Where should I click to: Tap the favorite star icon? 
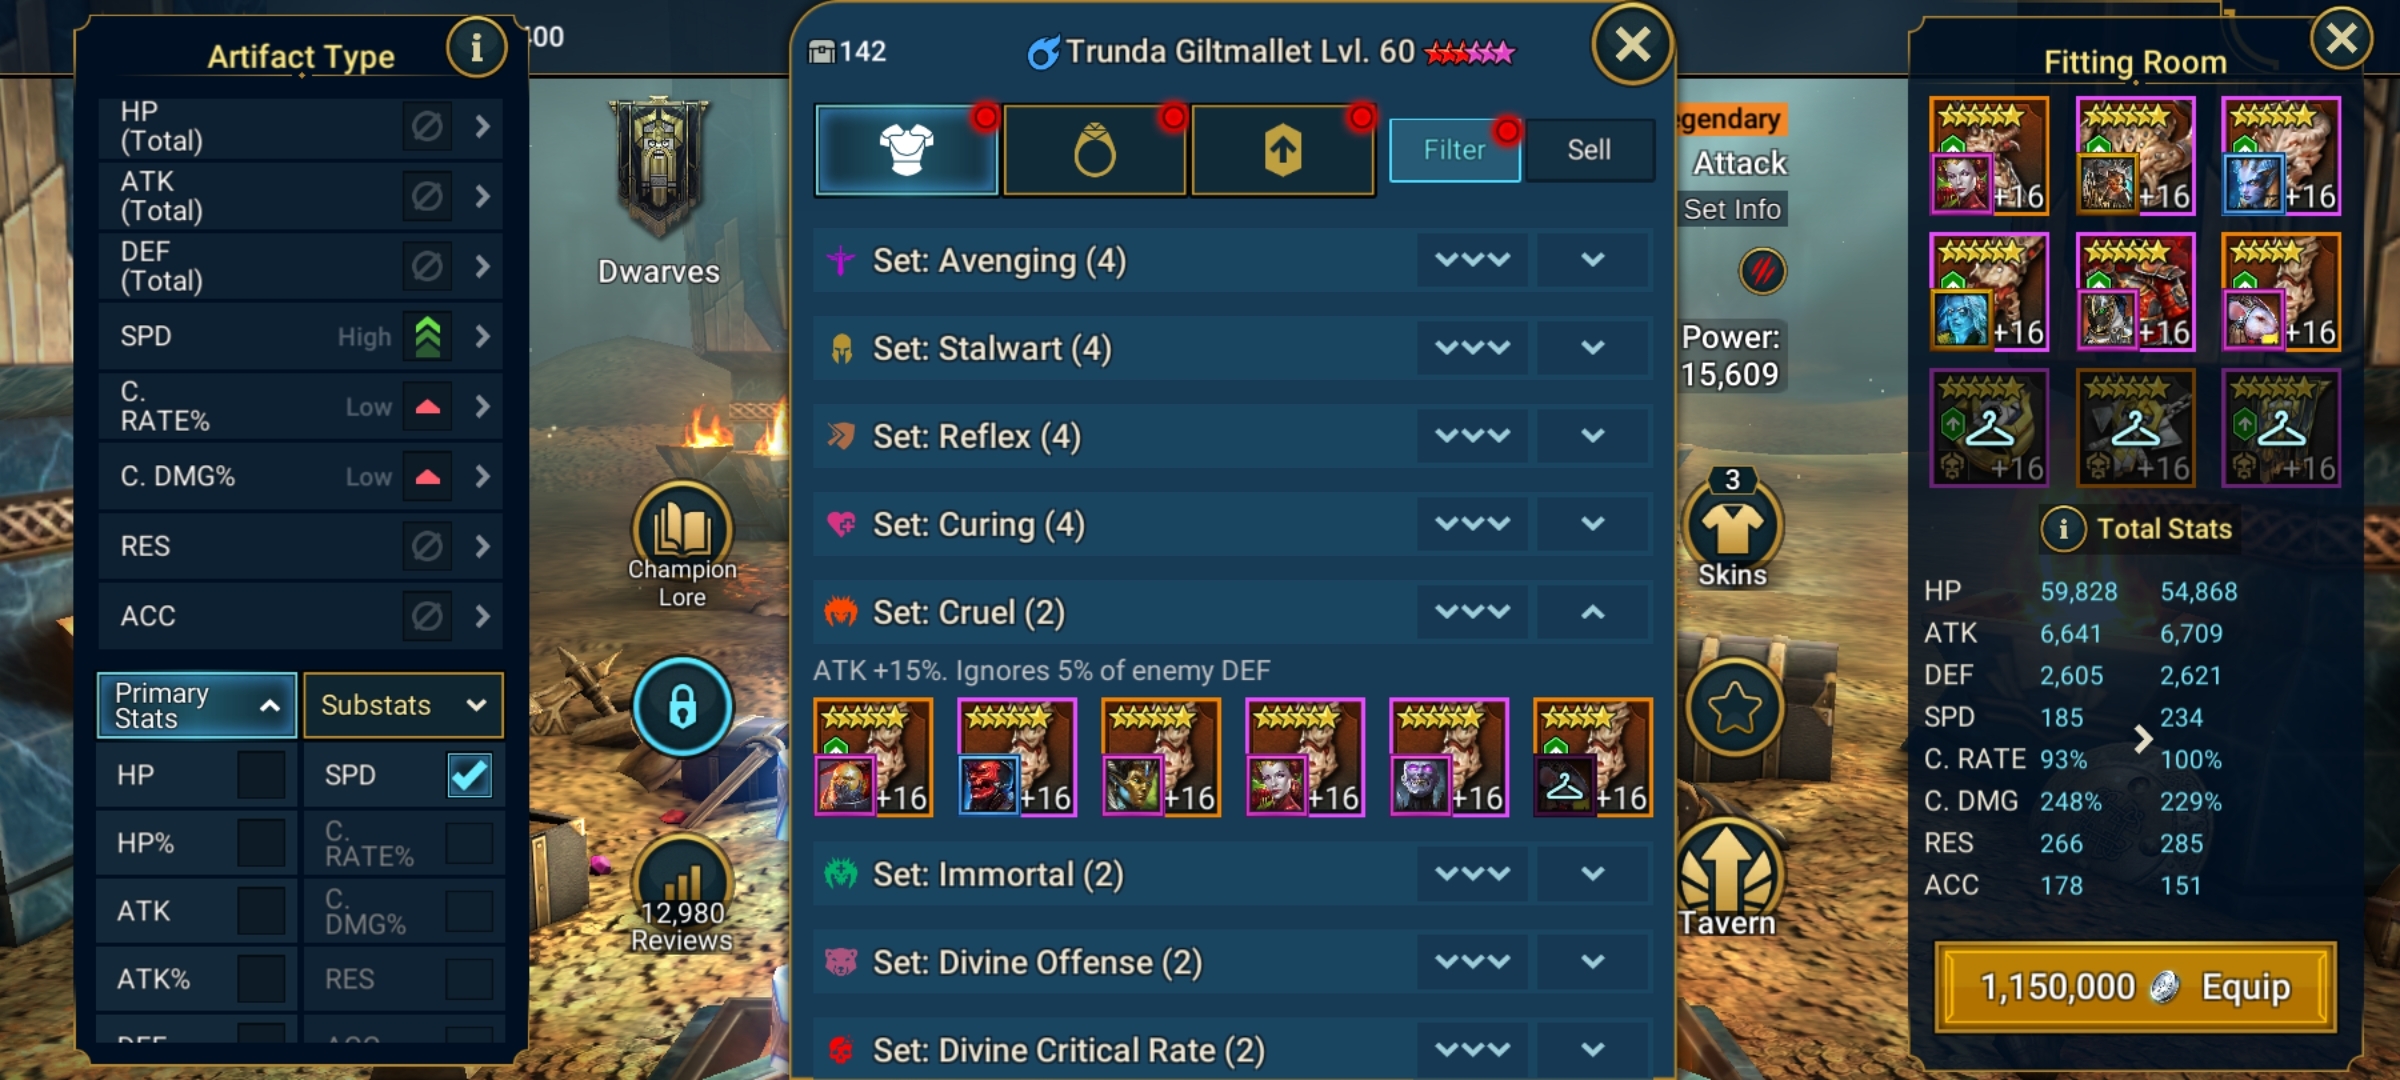(x=1734, y=708)
